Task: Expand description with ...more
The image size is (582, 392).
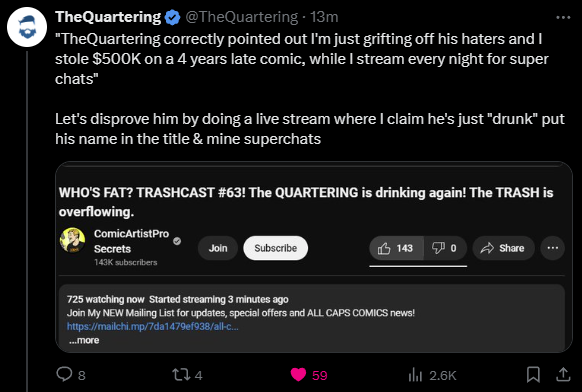Action: [x=84, y=340]
